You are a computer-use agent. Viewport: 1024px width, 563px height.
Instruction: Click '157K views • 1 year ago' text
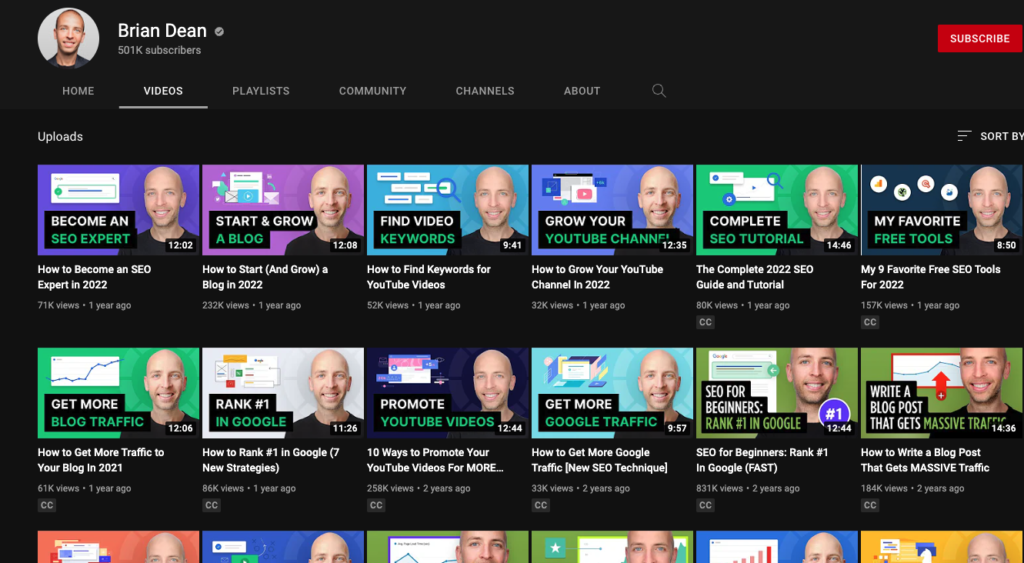coord(910,305)
